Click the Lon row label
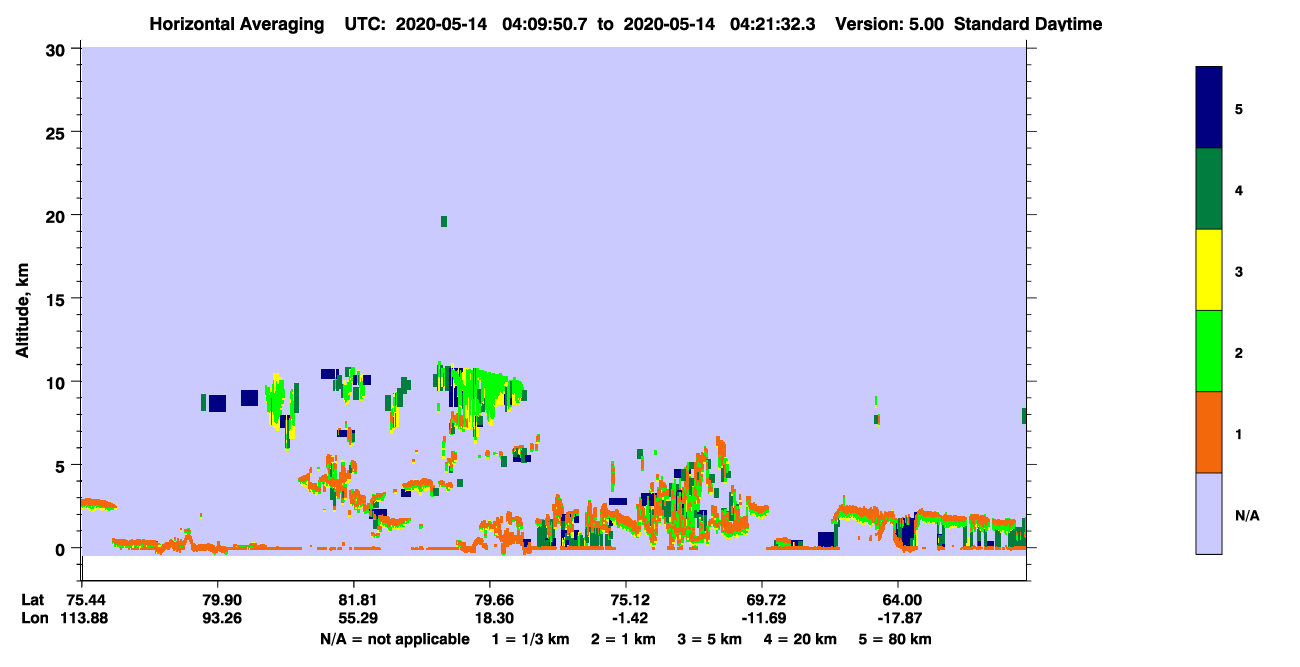Screen dimensions: 1300x667 [34, 618]
